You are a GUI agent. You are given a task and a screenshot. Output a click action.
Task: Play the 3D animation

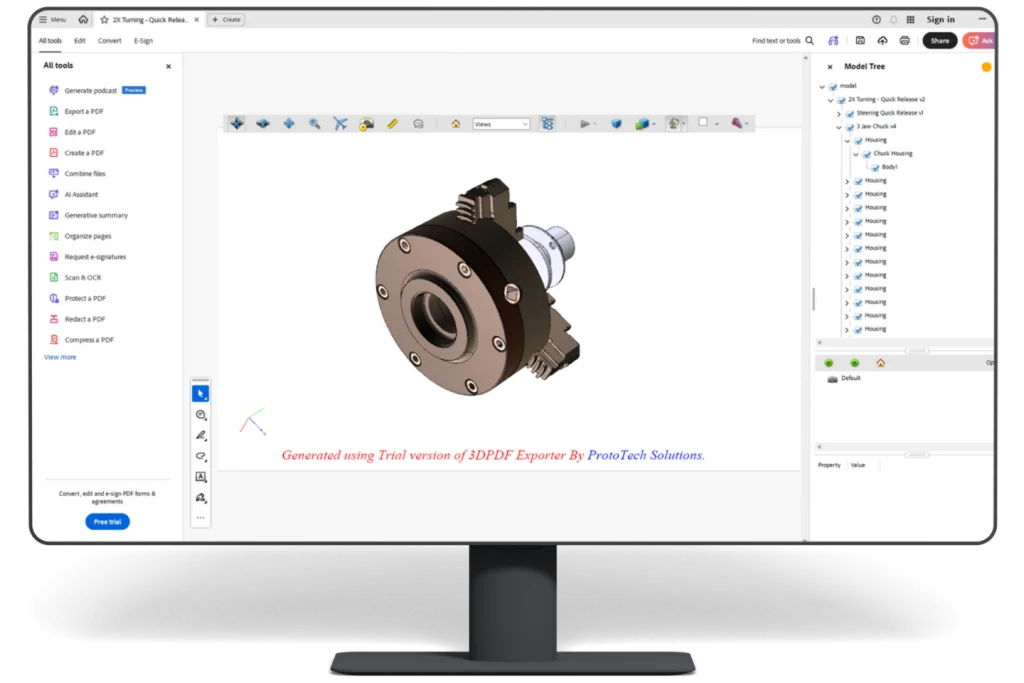(x=585, y=123)
